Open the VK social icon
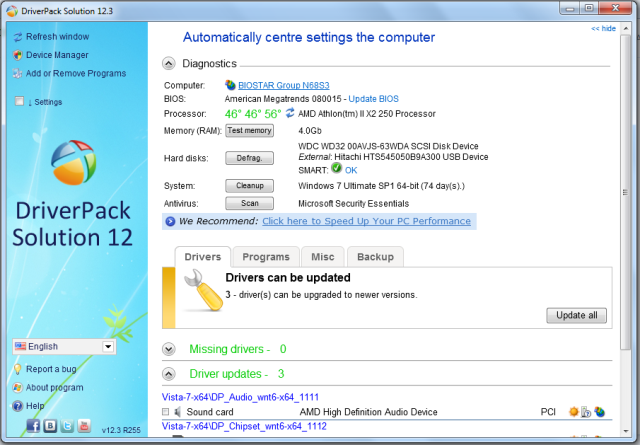This screenshot has width=640, height=445. coord(50,426)
